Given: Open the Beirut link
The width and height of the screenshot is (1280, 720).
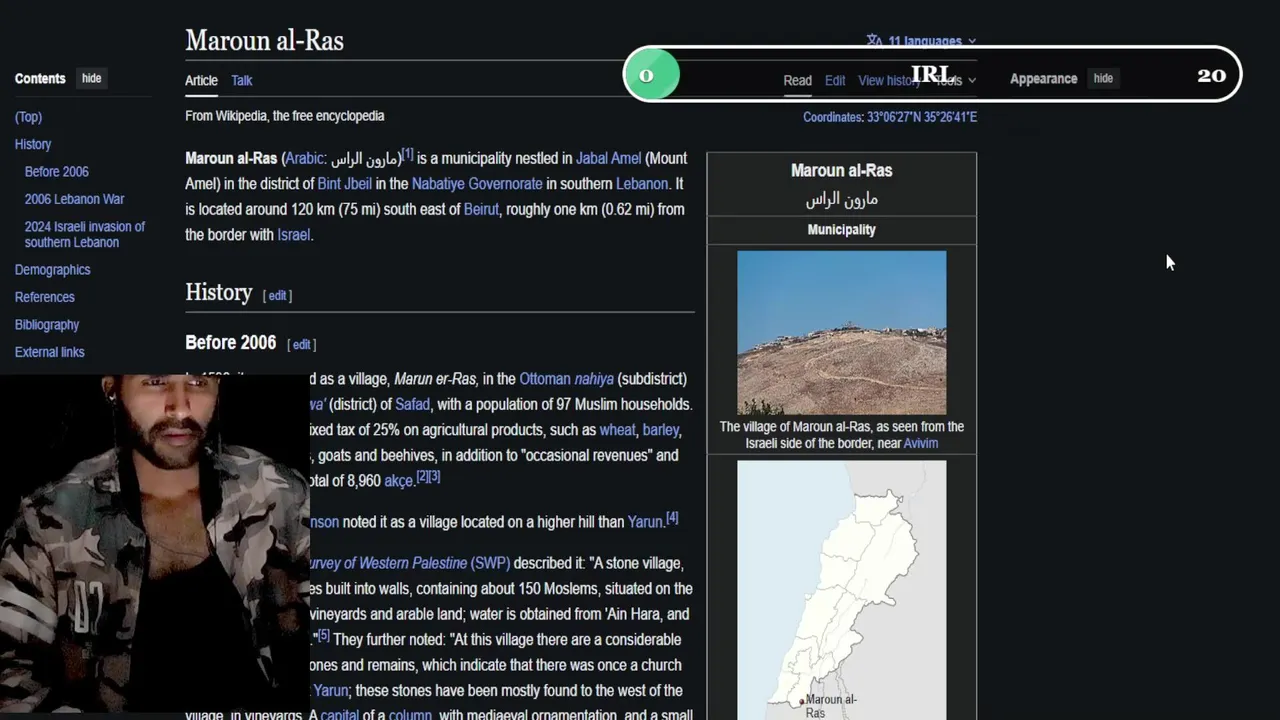Looking at the screenshot, I should (x=481, y=209).
